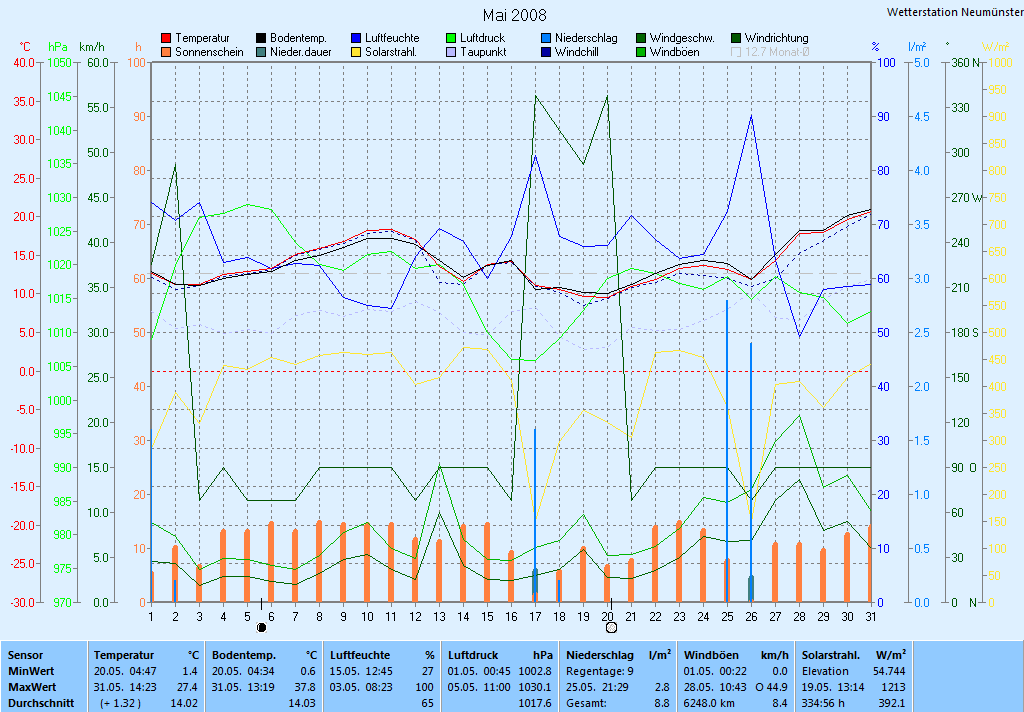Screen dimensions: 1024x712
Task: Click the black Bodentemp. legend swatch
Action: 261,39
